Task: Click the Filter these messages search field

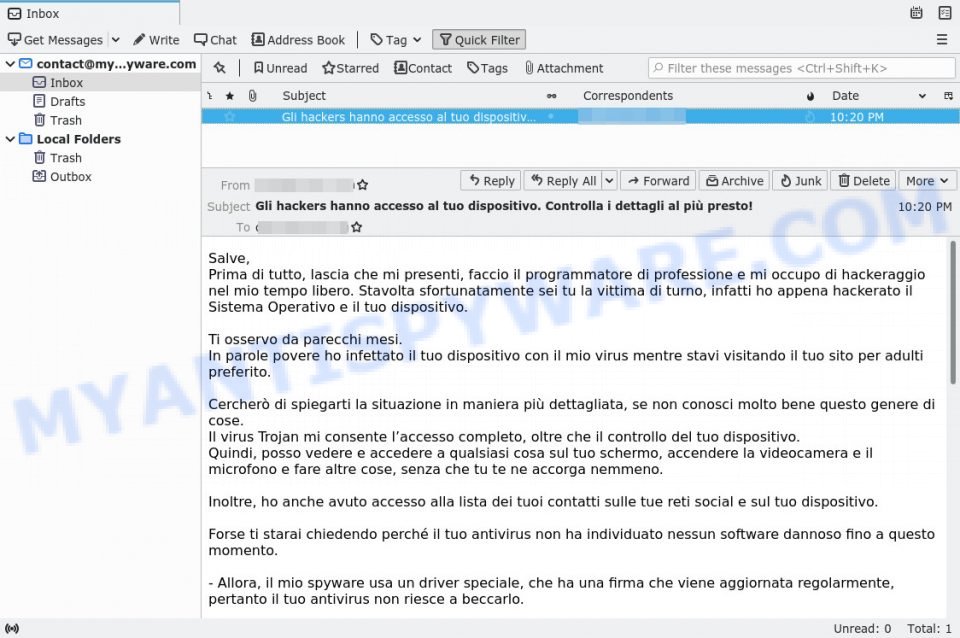Action: pyautogui.click(x=801, y=68)
